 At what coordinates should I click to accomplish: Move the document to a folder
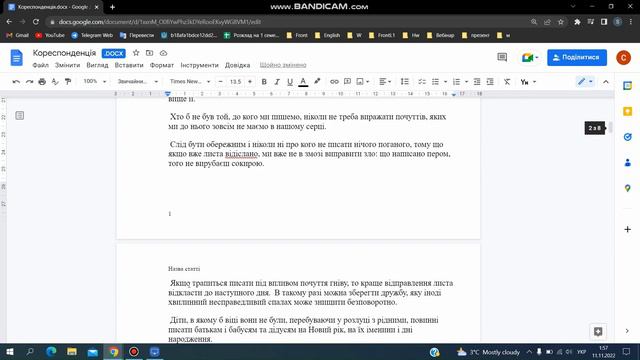pyautogui.click(x=149, y=53)
